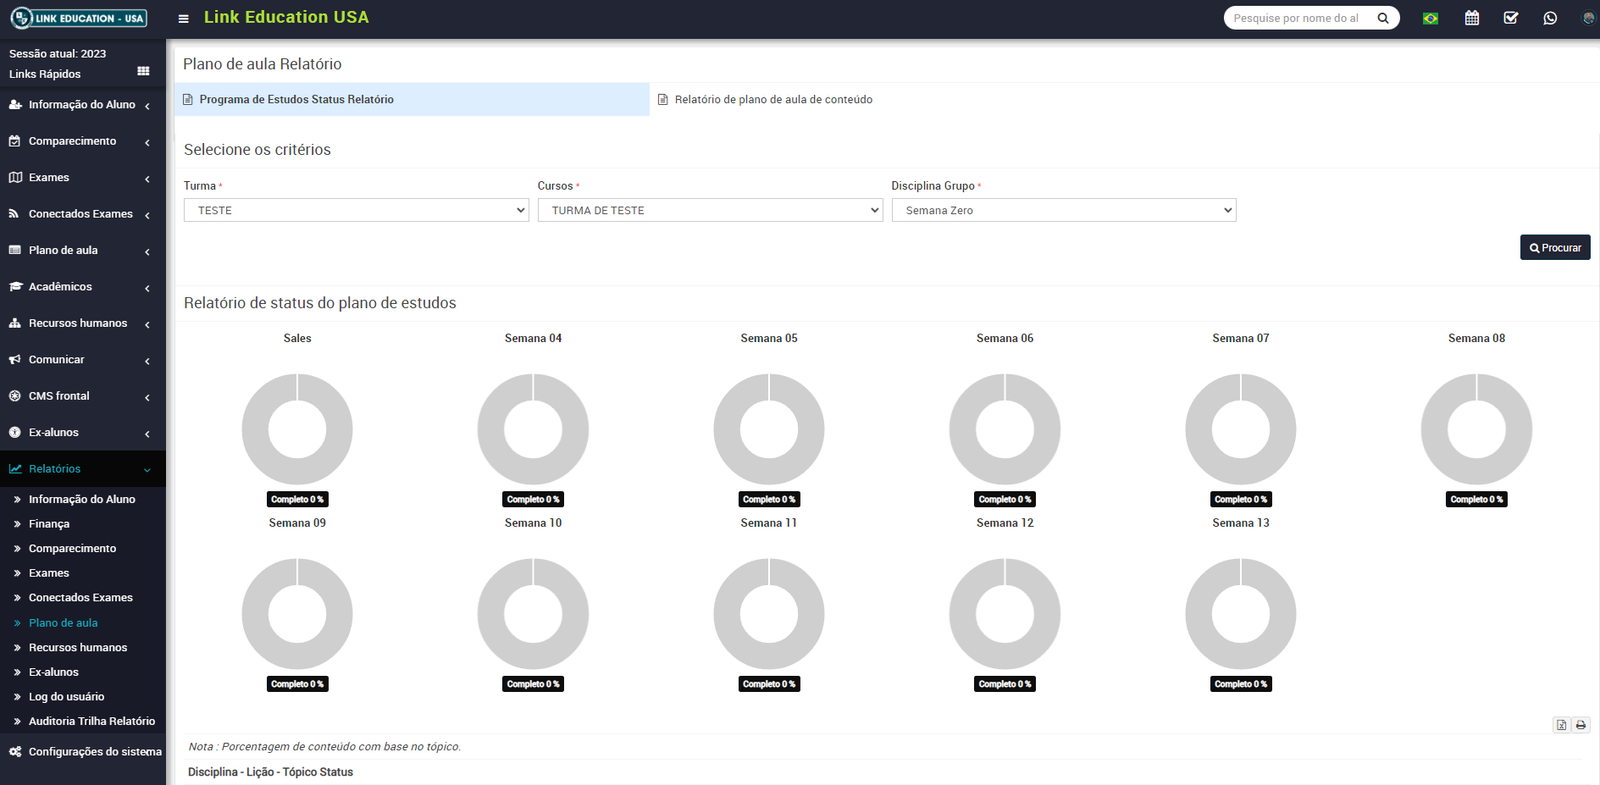Select Programa de Estudos Status Relatório tab
Image resolution: width=1600 pixels, height=785 pixels.
(412, 99)
